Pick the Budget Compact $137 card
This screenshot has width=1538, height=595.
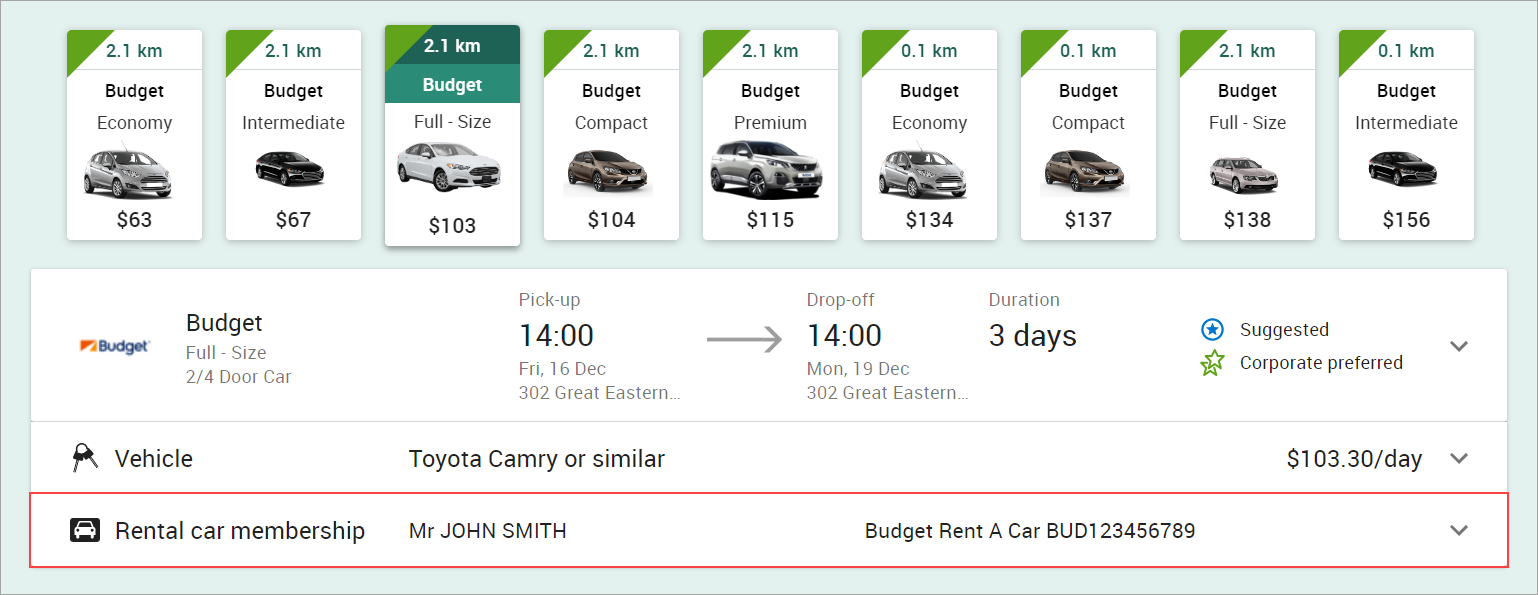pyautogui.click(x=1088, y=135)
